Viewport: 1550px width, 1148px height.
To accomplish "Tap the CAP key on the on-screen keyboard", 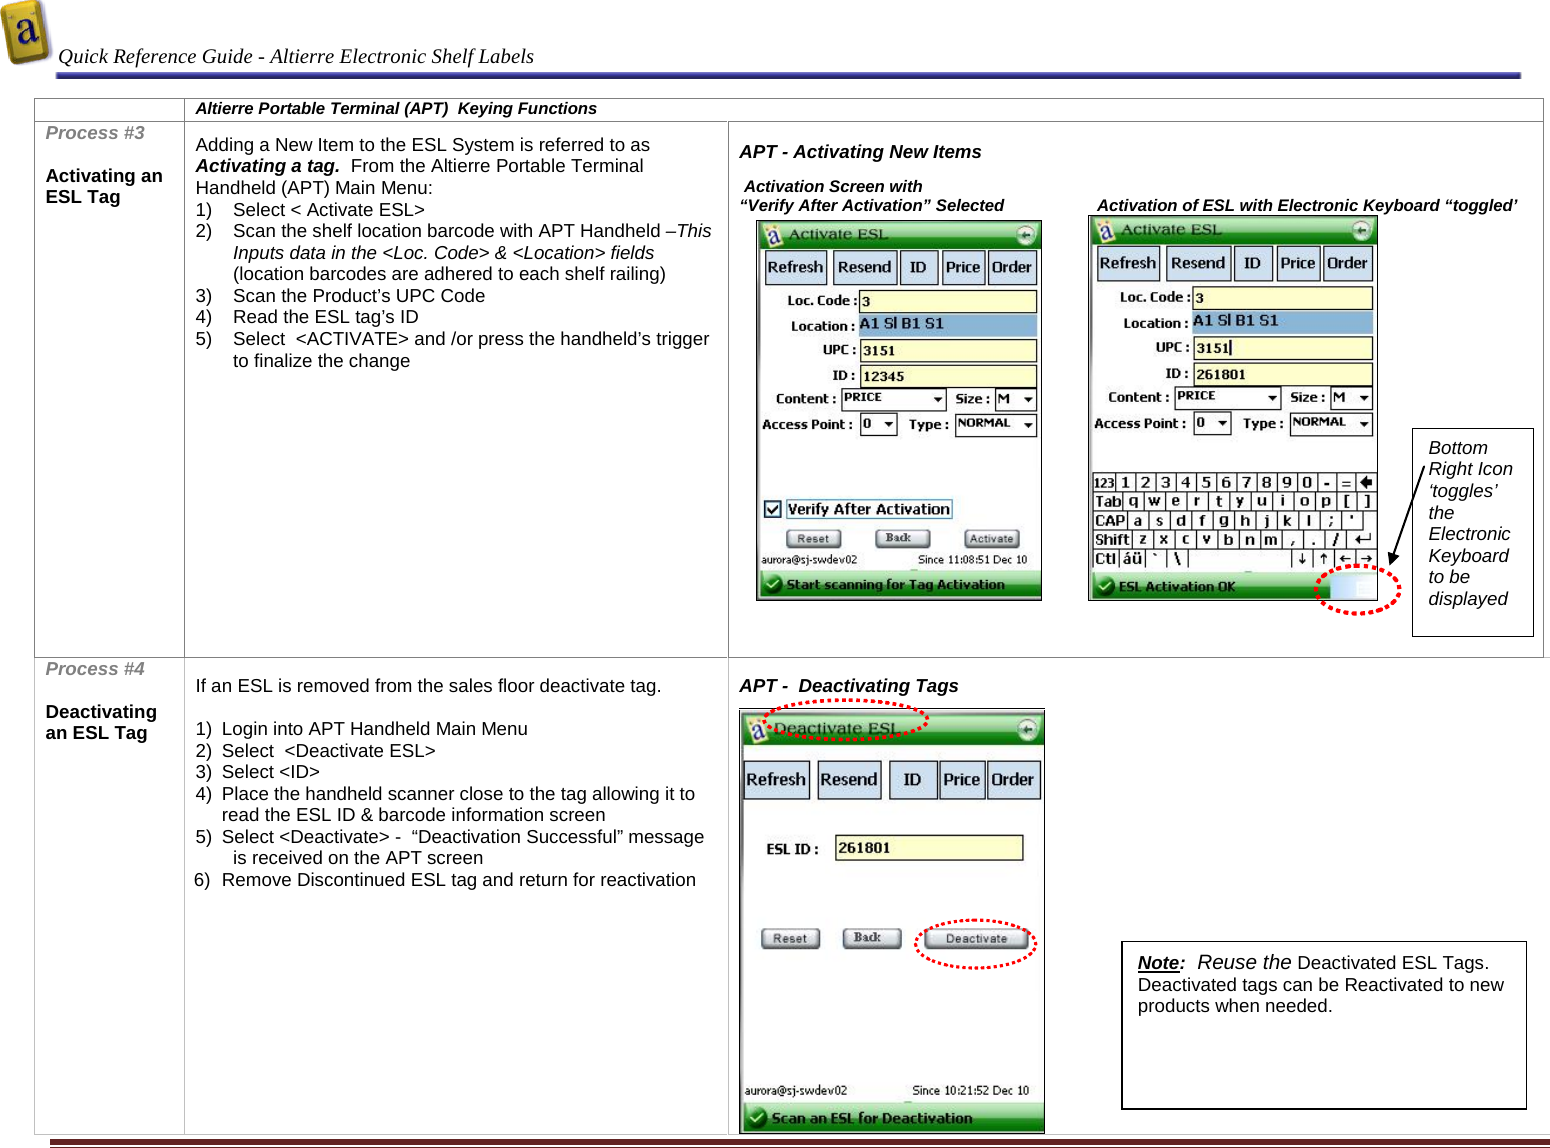I will (1110, 520).
